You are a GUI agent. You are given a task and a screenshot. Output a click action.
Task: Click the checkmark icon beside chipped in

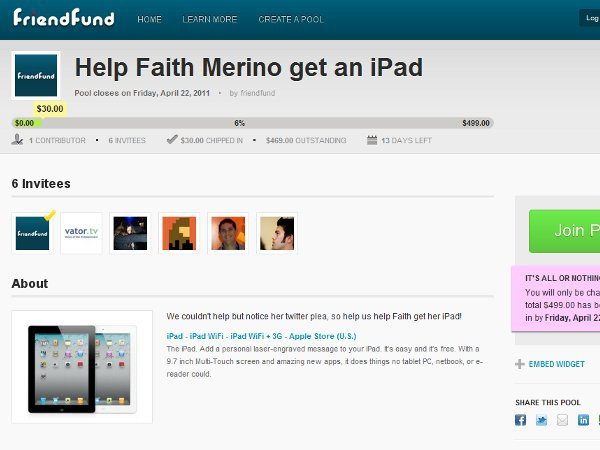172,139
